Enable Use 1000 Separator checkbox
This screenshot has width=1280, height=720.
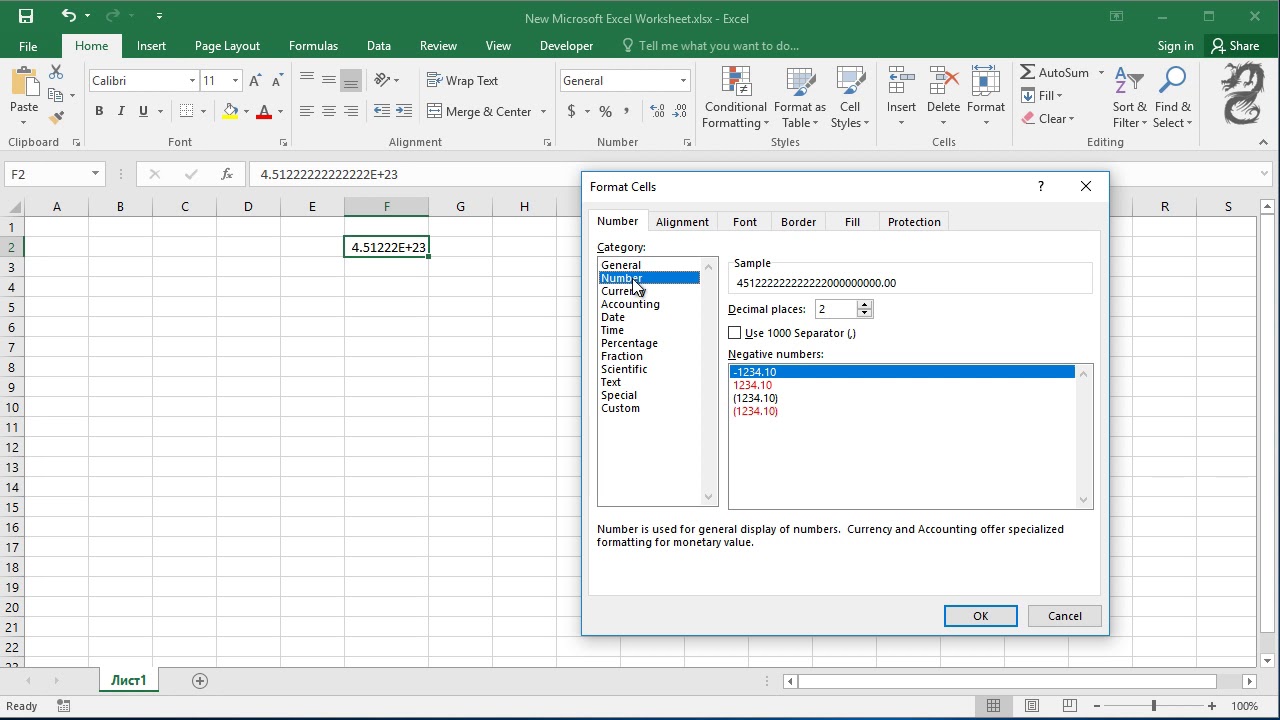(x=735, y=333)
